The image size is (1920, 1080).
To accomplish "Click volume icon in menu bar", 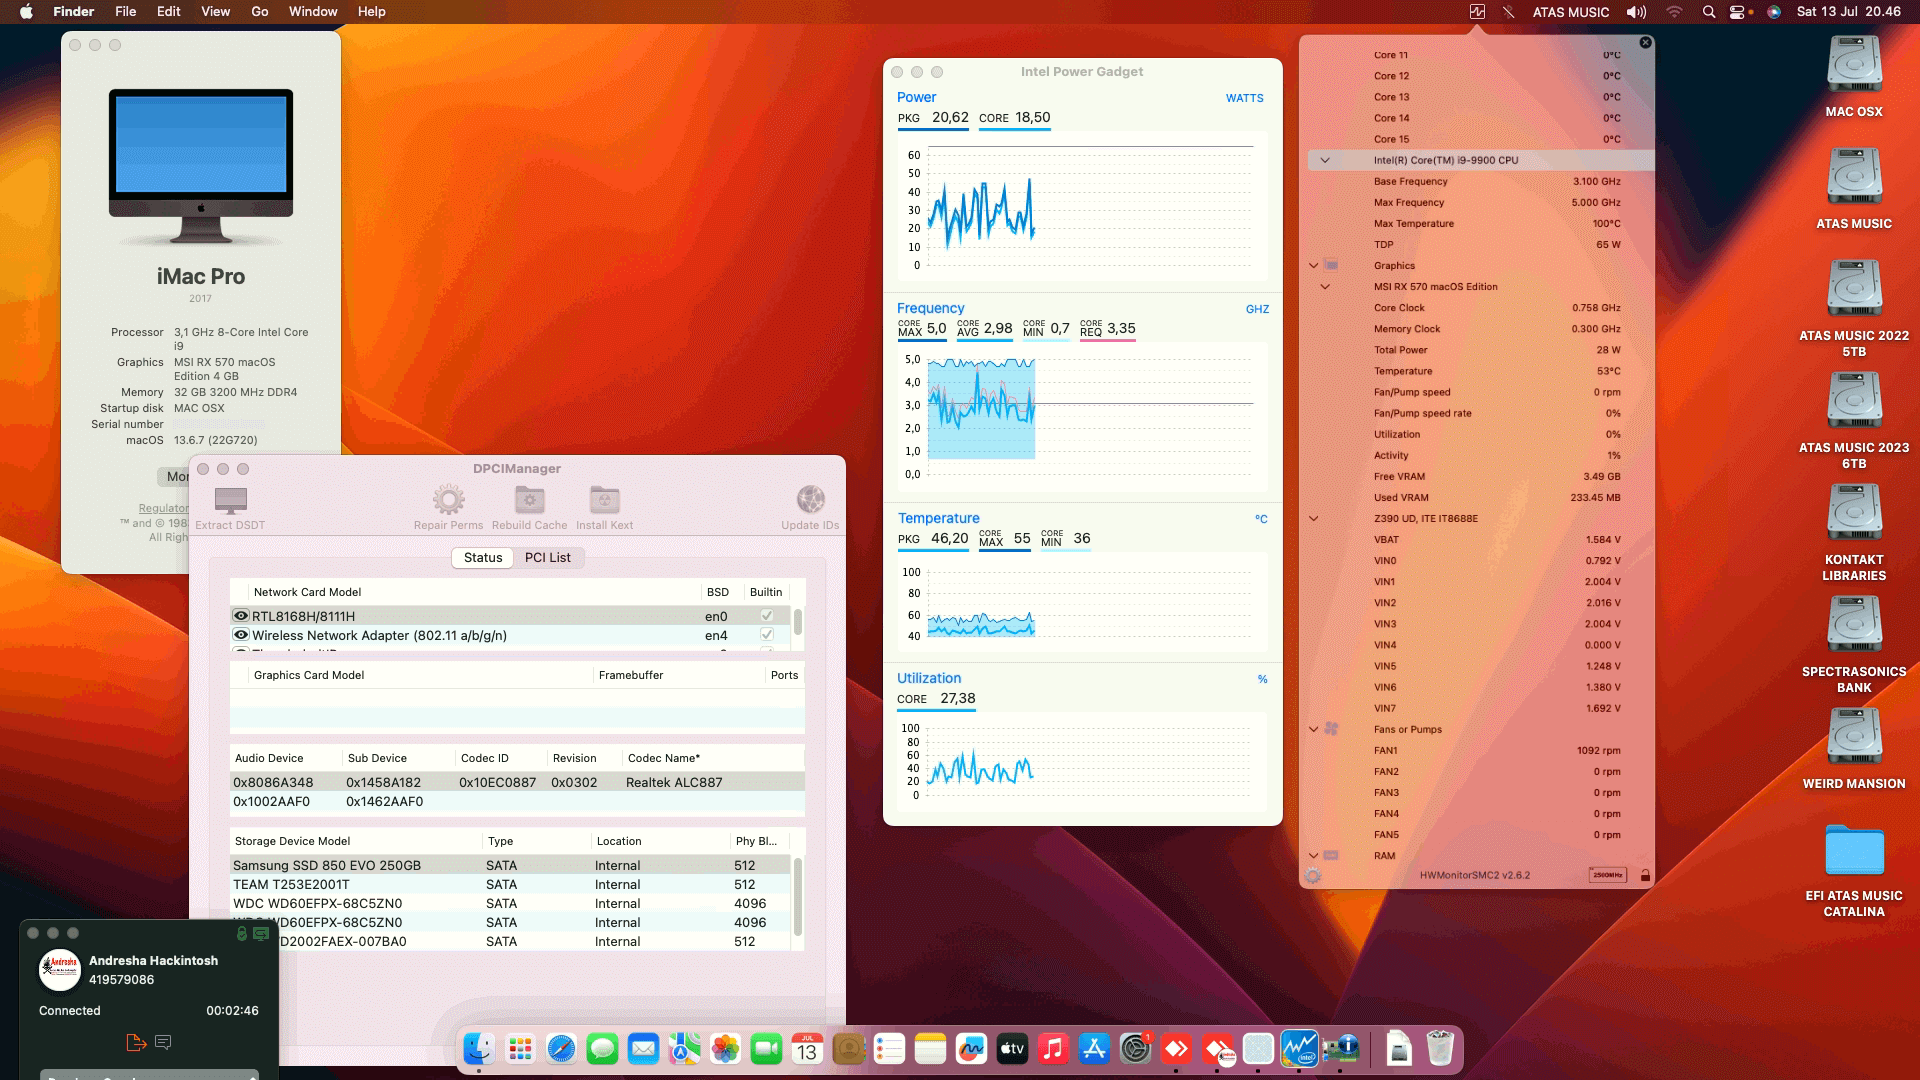I will tap(1637, 12).
